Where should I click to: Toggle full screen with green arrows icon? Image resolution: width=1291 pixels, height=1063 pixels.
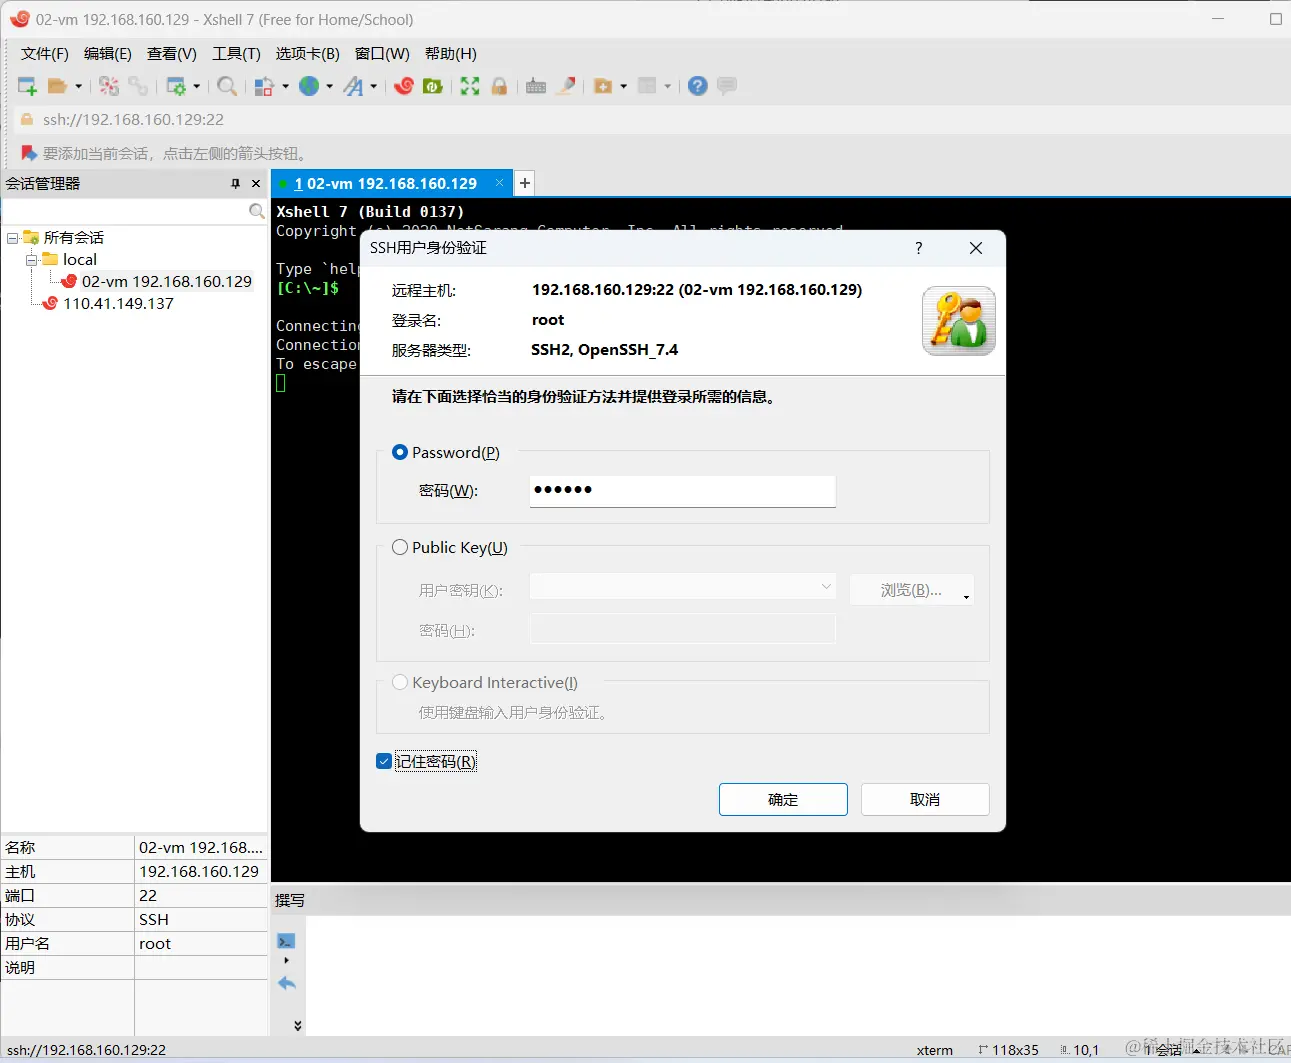470,86
